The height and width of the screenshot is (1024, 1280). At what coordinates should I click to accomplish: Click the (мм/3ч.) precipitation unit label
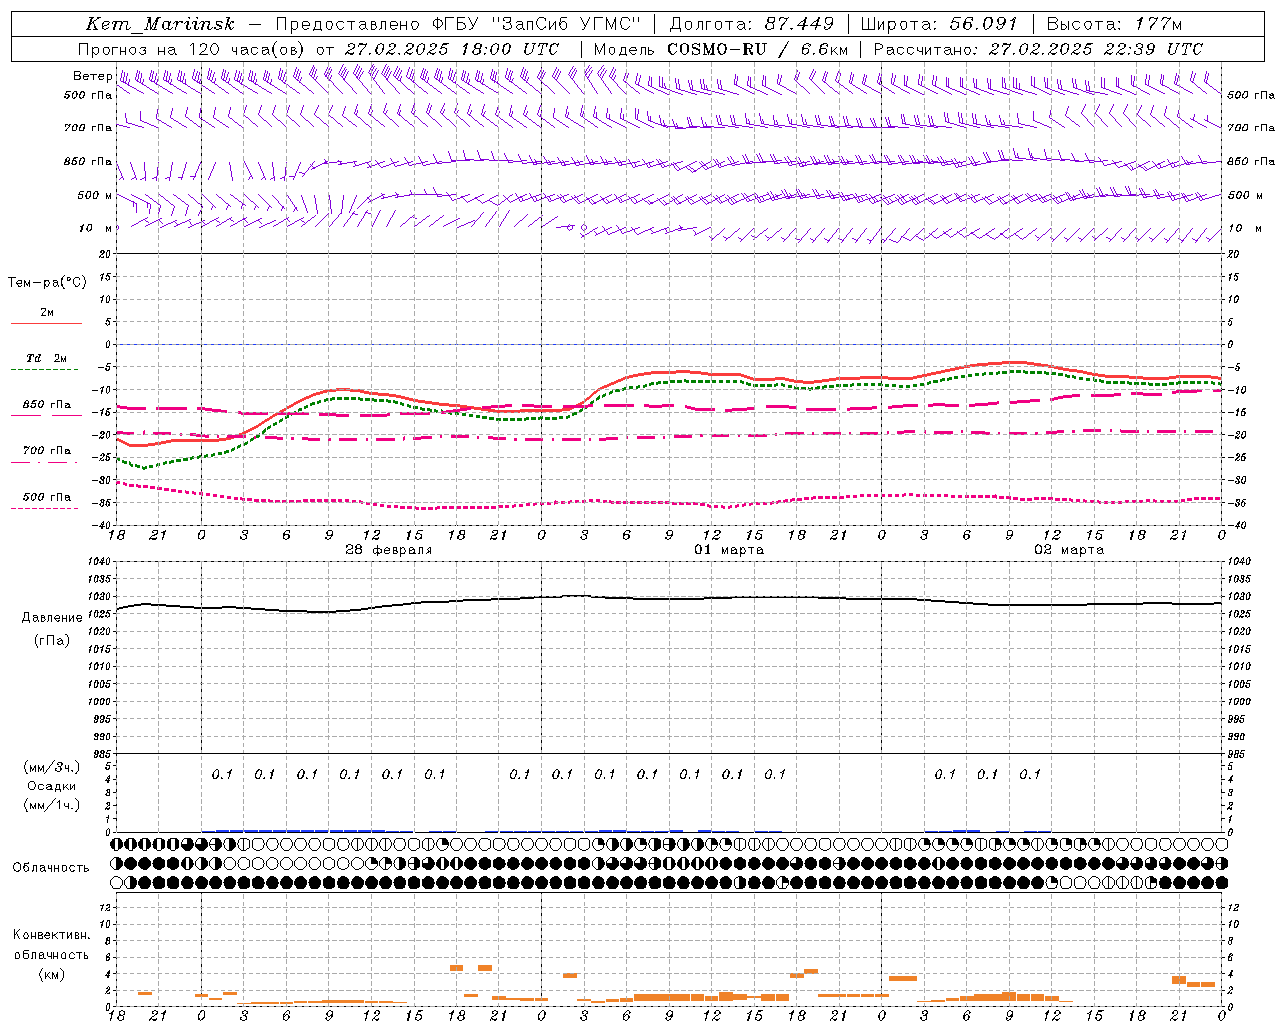point(52,767)
